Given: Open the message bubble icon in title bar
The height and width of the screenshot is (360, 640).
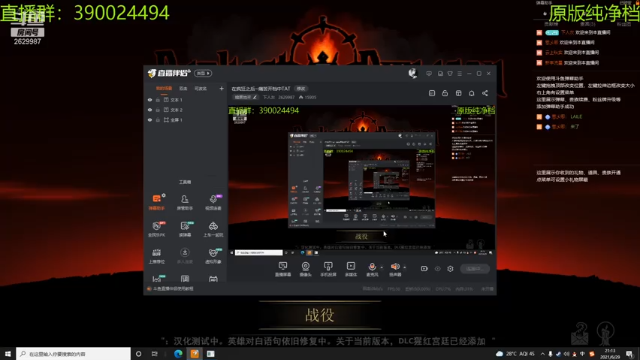Looking at the screenshot, I should [429, 73].
